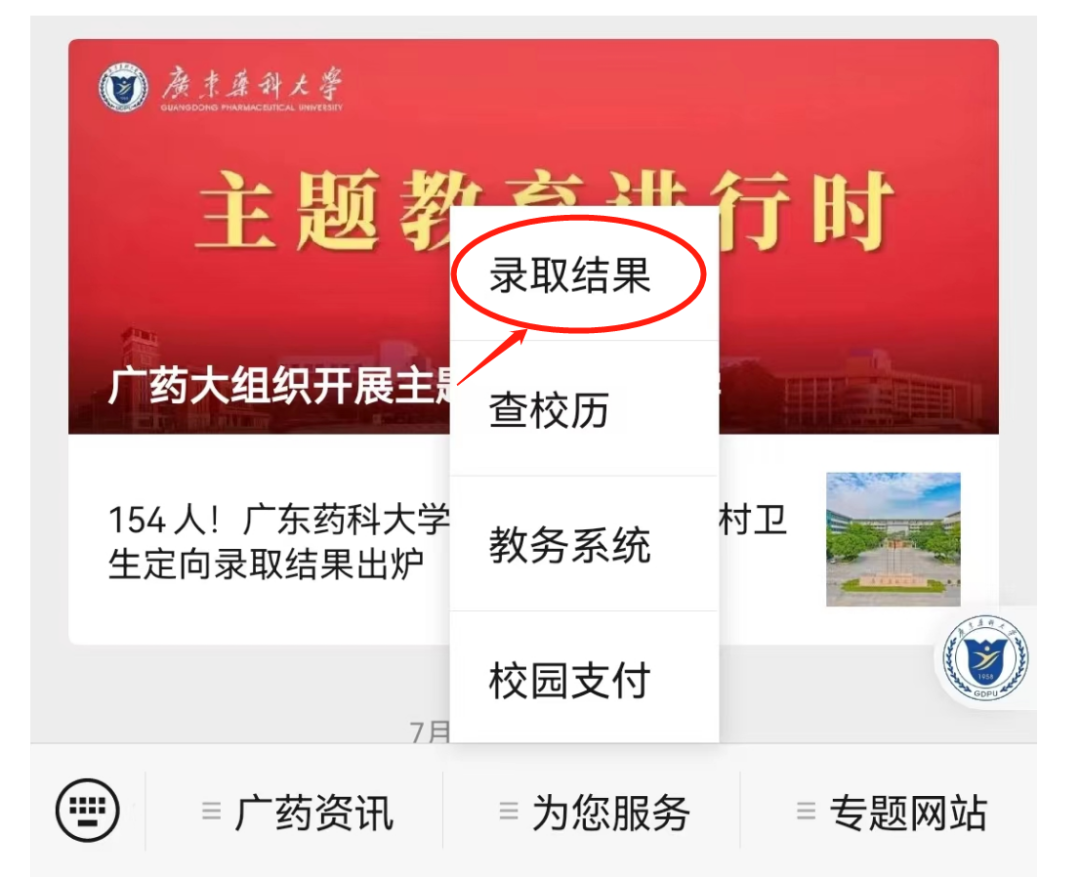Screen dimensions: 1080x879
Task: Tap the date label under the card
Action: click(430, 731)
